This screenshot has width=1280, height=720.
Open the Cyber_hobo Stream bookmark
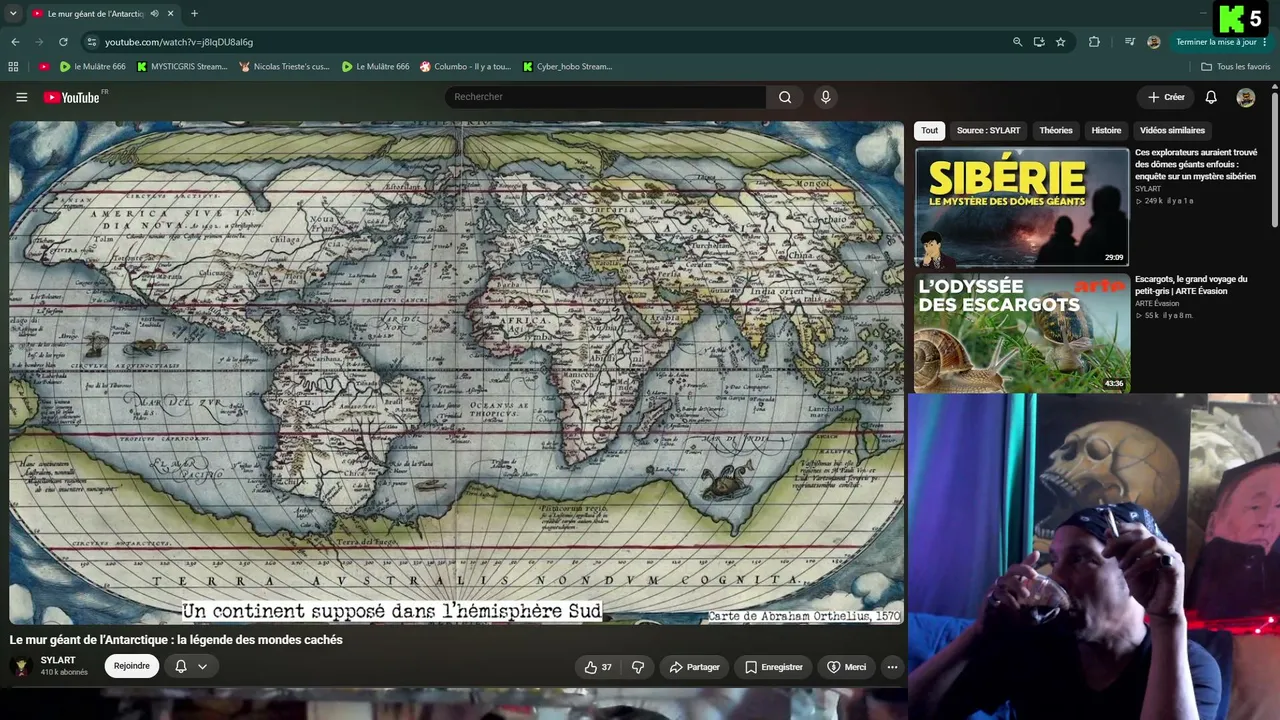tap(567, 67)
